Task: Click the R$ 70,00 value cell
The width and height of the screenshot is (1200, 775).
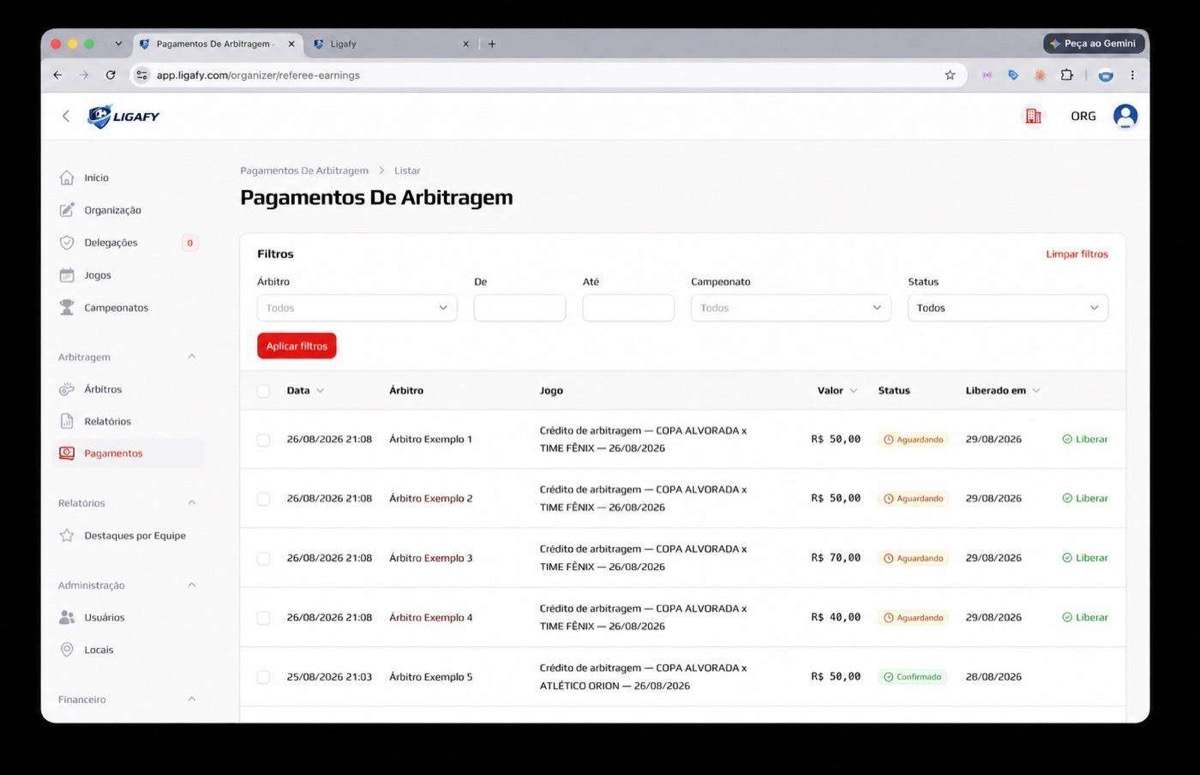Action: pos(836,558)
